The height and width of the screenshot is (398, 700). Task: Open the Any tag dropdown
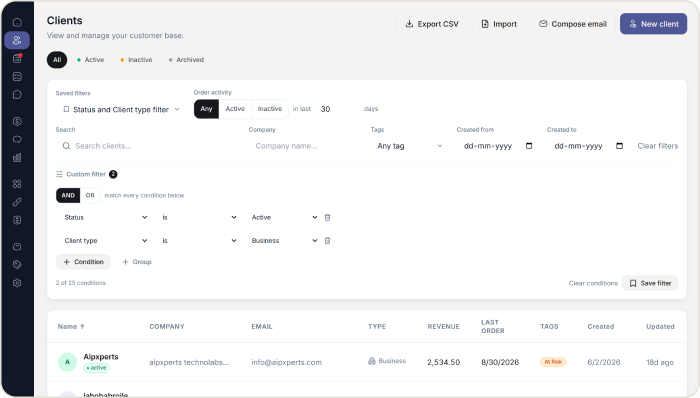click(x=410, y=146)
